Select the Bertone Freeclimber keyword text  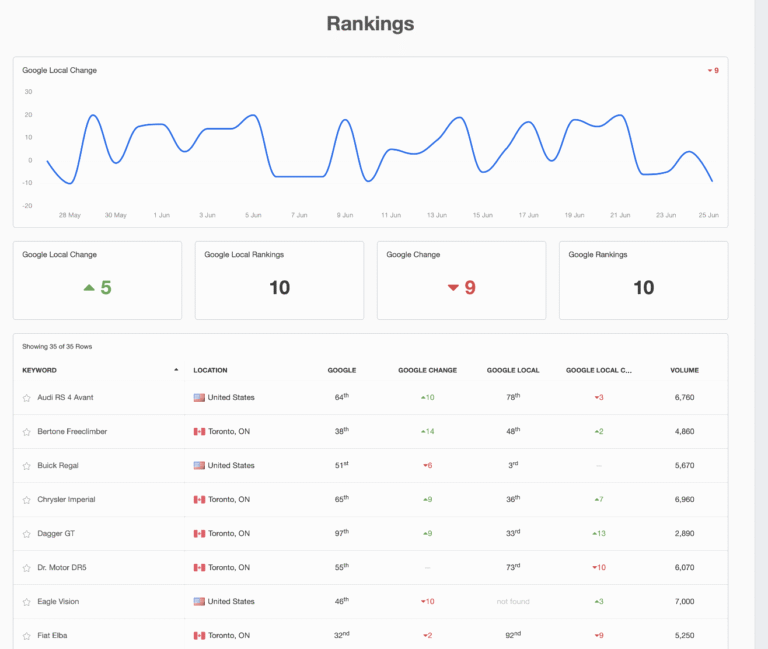(x=72, y=432)
